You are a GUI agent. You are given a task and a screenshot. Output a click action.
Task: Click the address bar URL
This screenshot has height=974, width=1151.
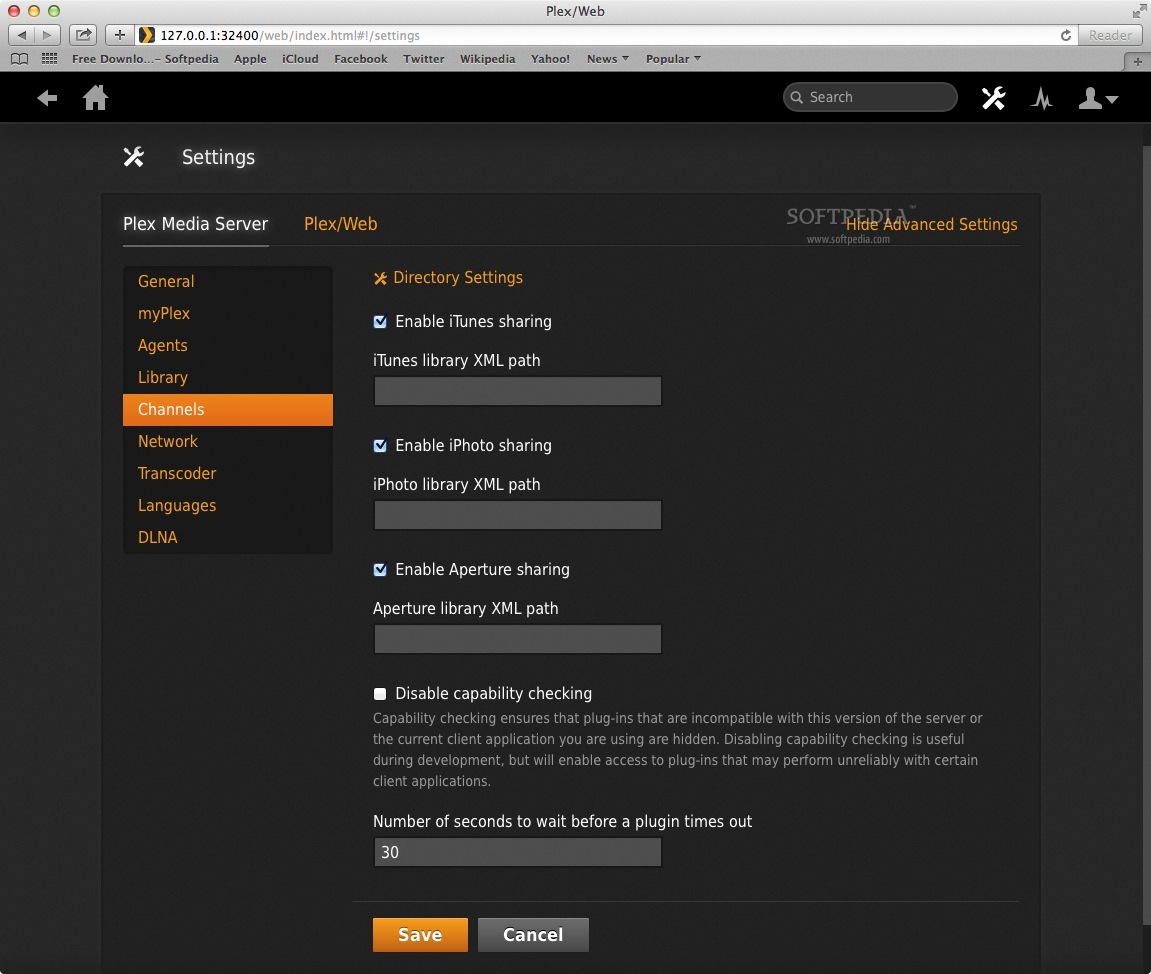(x=290, y=35)
